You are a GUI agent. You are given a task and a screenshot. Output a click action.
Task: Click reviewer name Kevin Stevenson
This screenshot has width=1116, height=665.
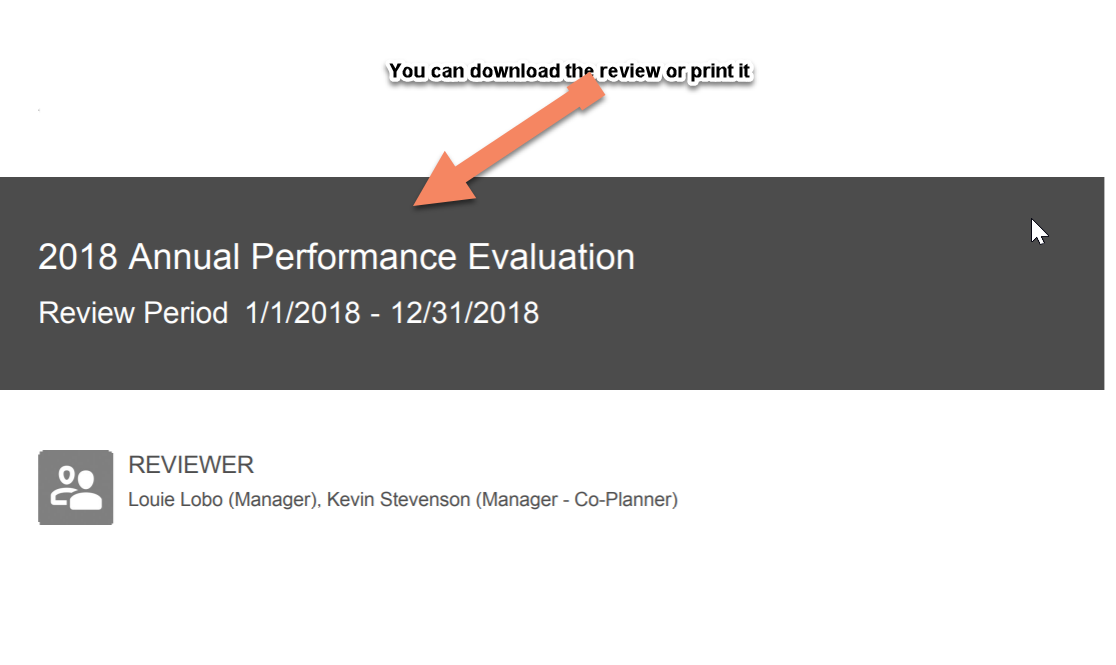click(398, 500)
